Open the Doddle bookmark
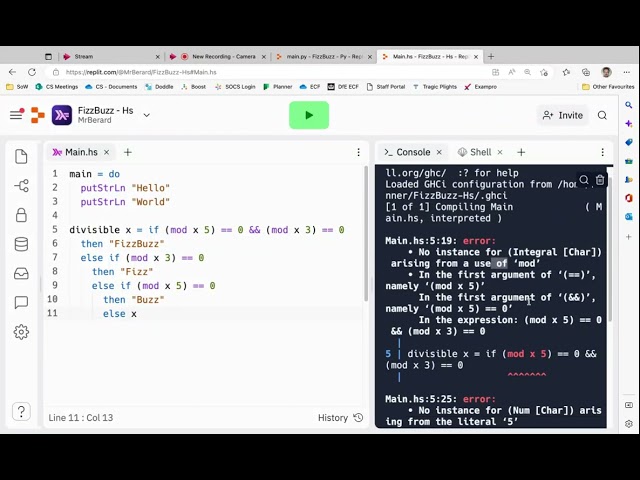The width and height of the screenshot is (640, 480). point(159,87)
